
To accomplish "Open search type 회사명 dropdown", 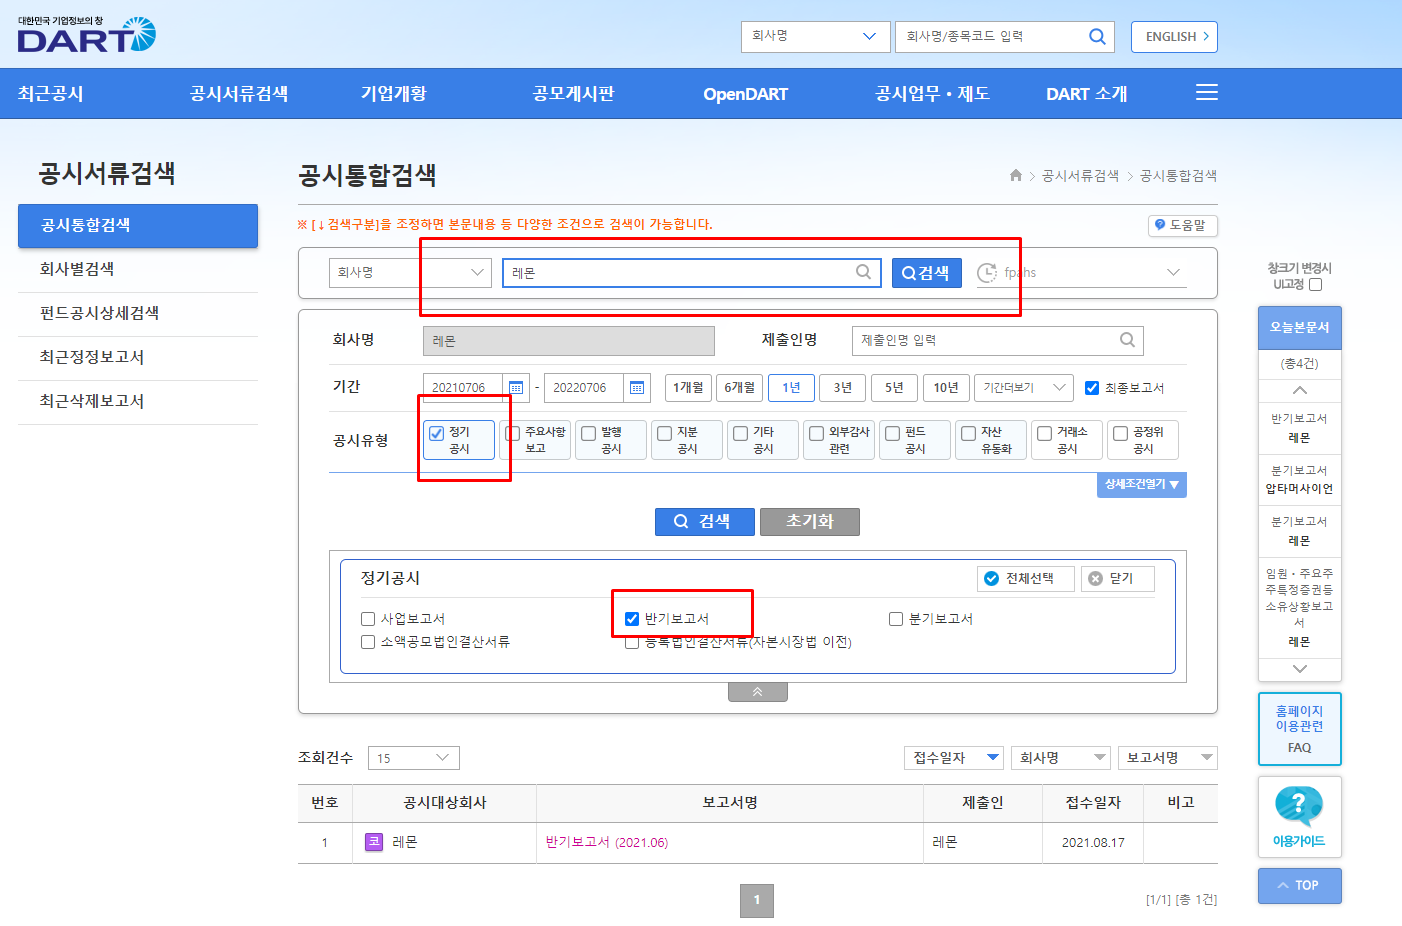I will click(x=410, y=272).
